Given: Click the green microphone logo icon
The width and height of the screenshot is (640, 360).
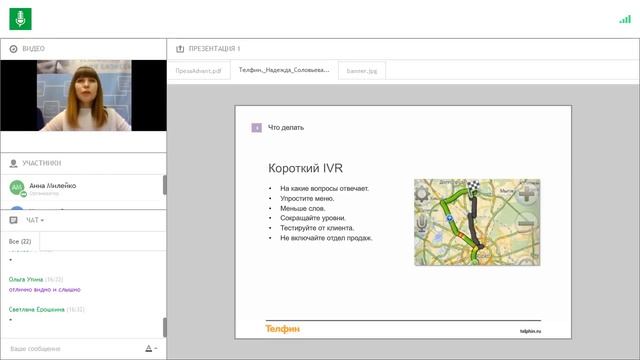Looking at the screenshot, I should point(20,19).
